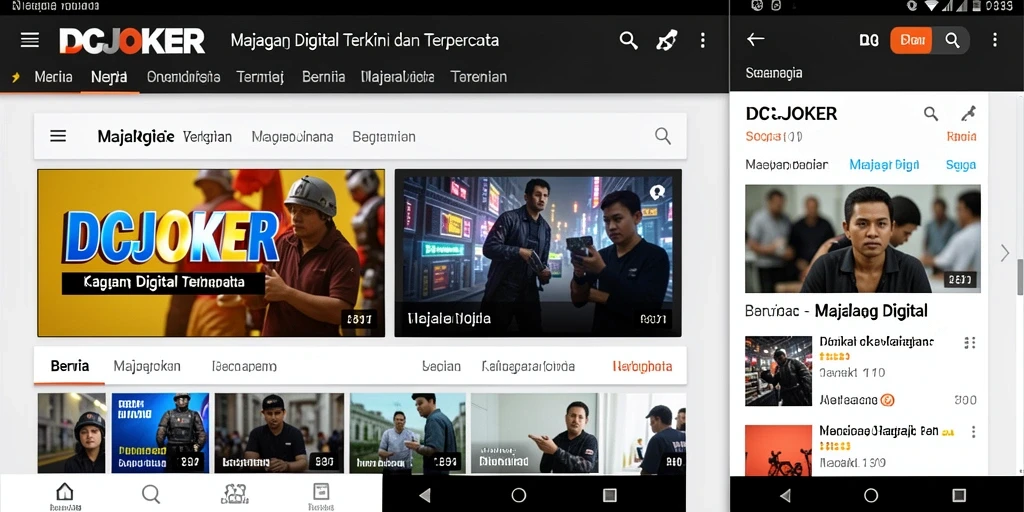
Task: Open the hamburger menu next to Majalgiae
Action: pos(58,136)
